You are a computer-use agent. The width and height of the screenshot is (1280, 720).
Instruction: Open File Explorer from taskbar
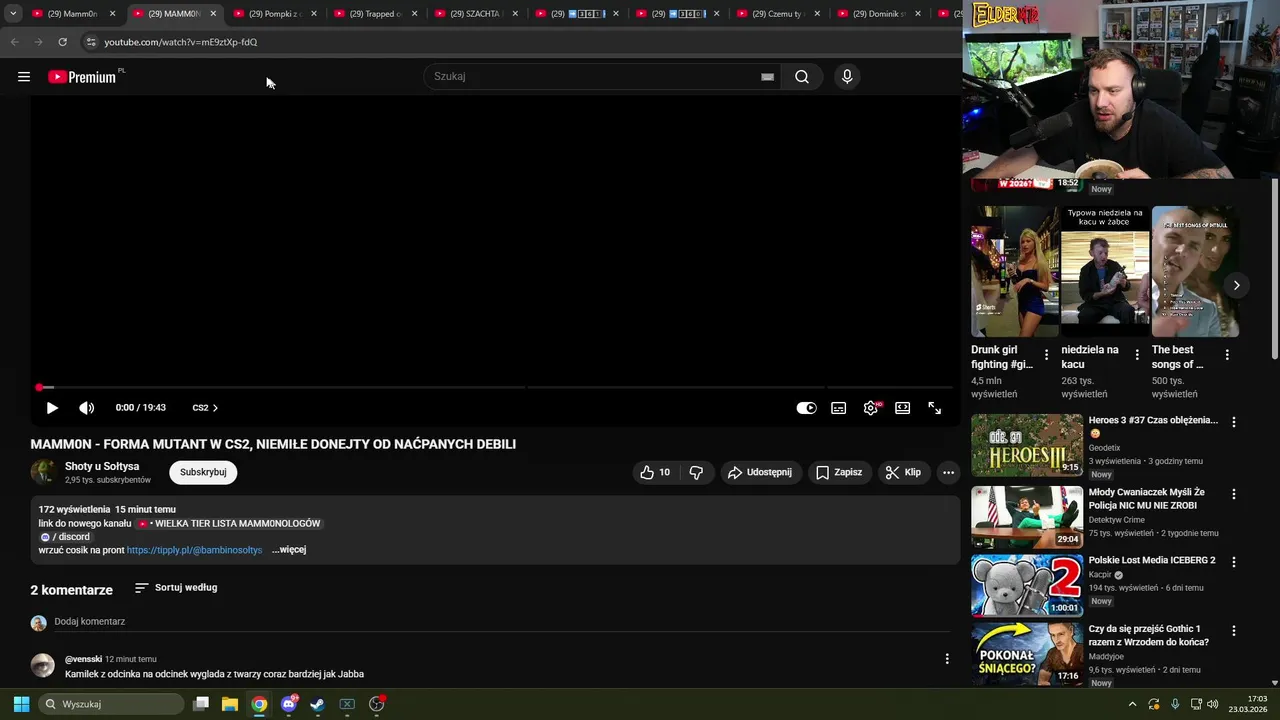click(x=230, y=704)
